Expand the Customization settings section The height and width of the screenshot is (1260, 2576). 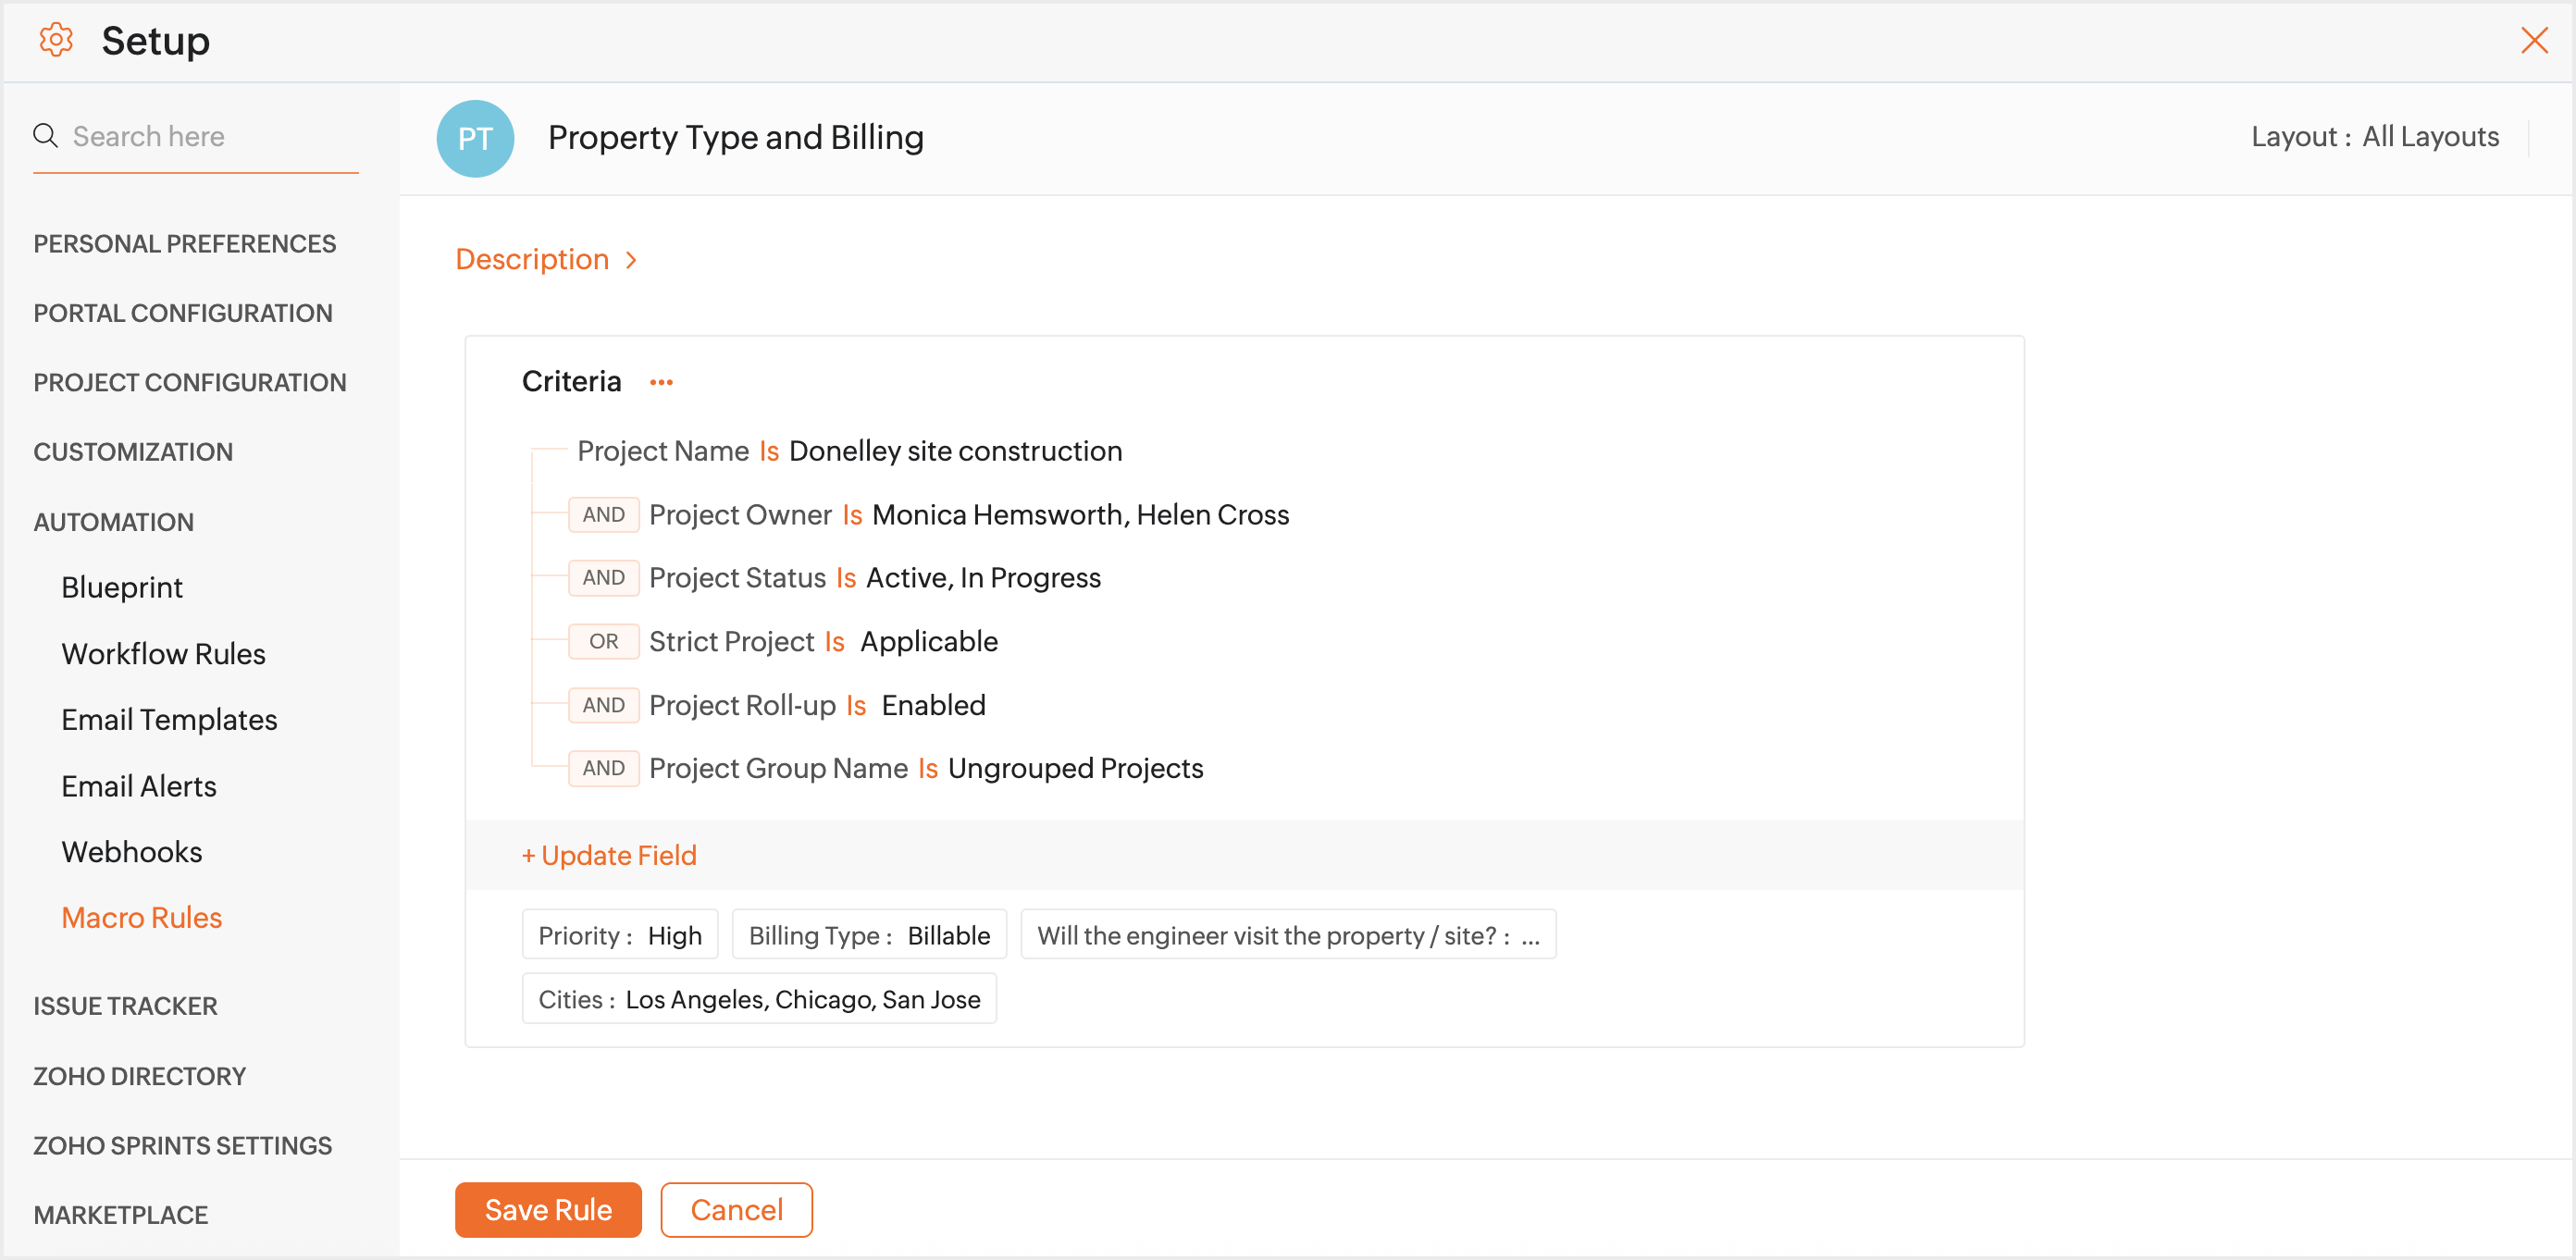[x=133, y=452]
